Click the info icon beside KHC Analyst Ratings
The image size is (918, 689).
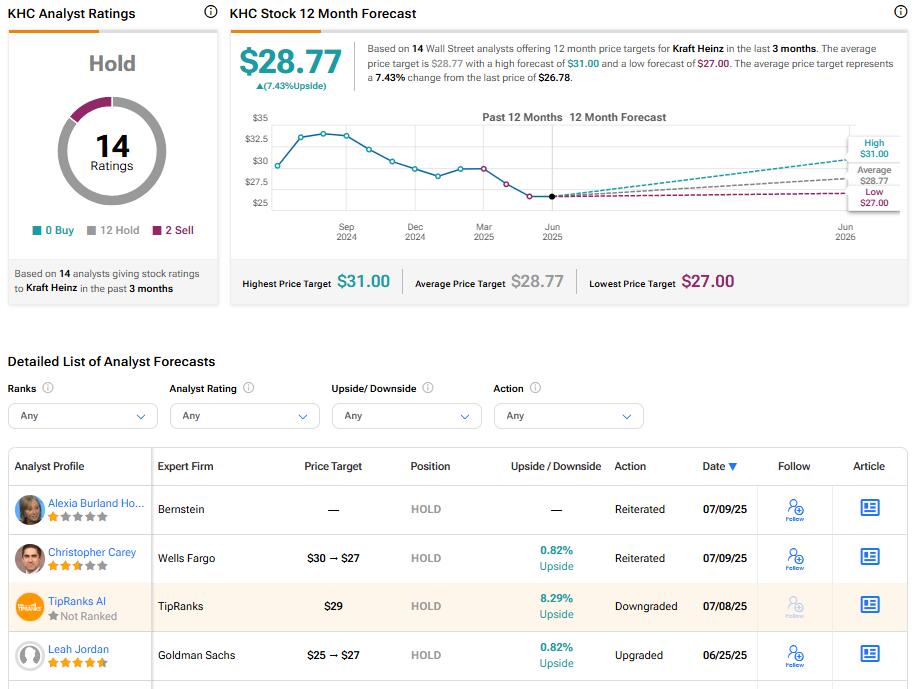(x=211, y=12)
